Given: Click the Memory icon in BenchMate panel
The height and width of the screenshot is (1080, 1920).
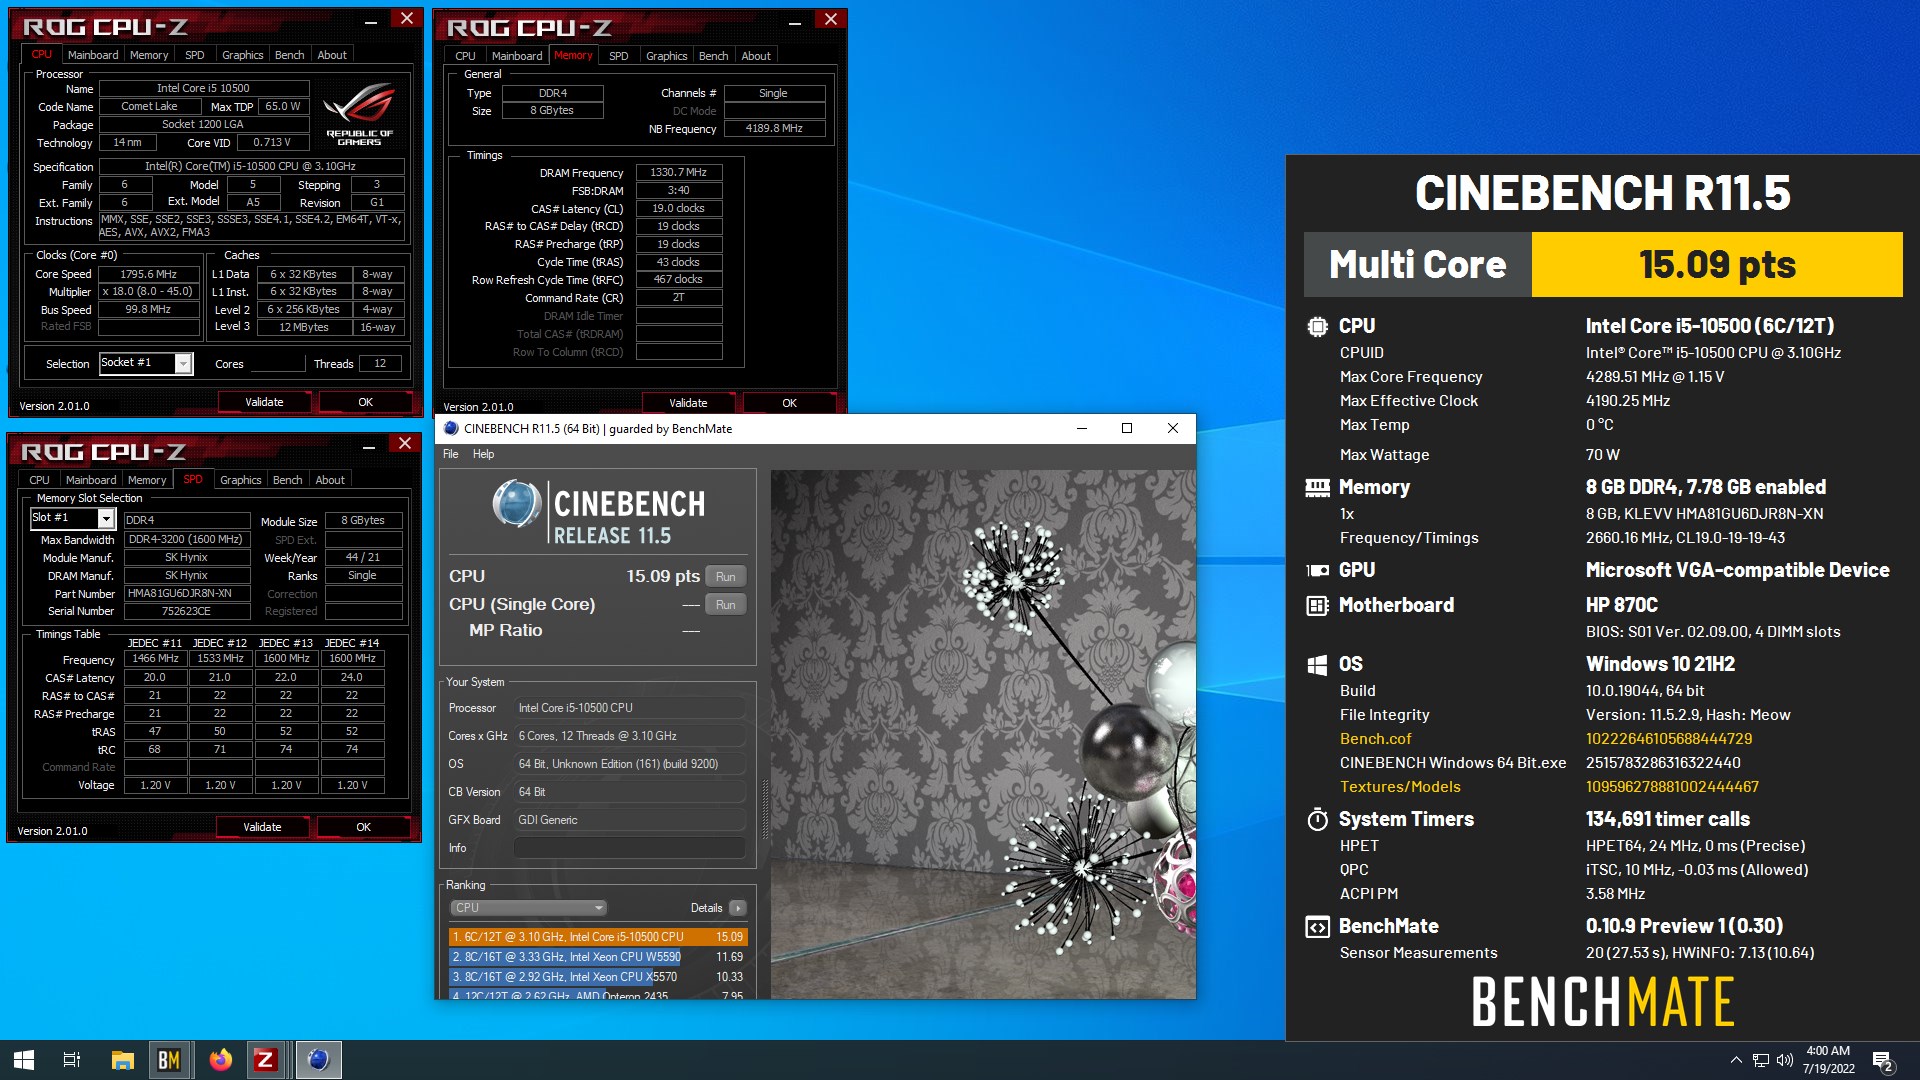Looking at the screenshot, I should coord(1317,487).
